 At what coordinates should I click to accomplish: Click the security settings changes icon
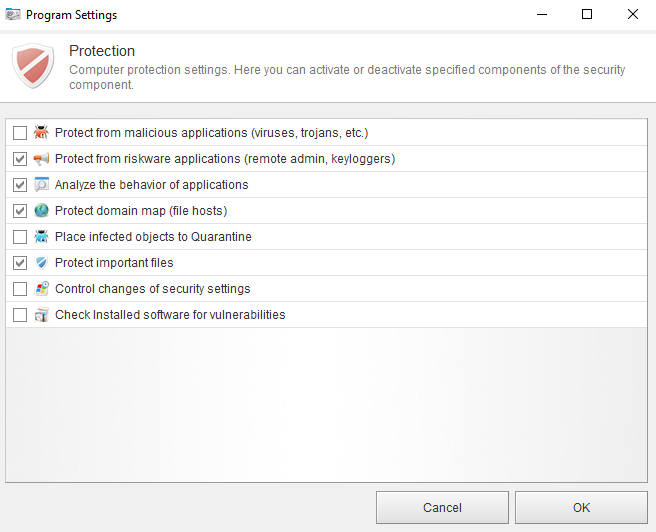41,289
